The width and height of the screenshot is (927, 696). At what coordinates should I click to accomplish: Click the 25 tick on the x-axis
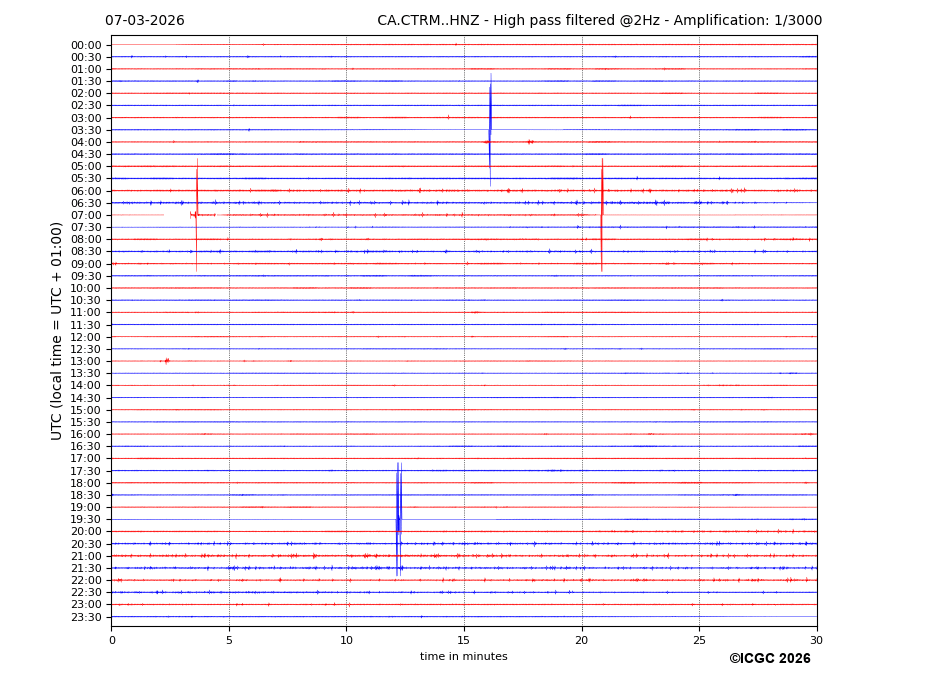tap(699, 640)
